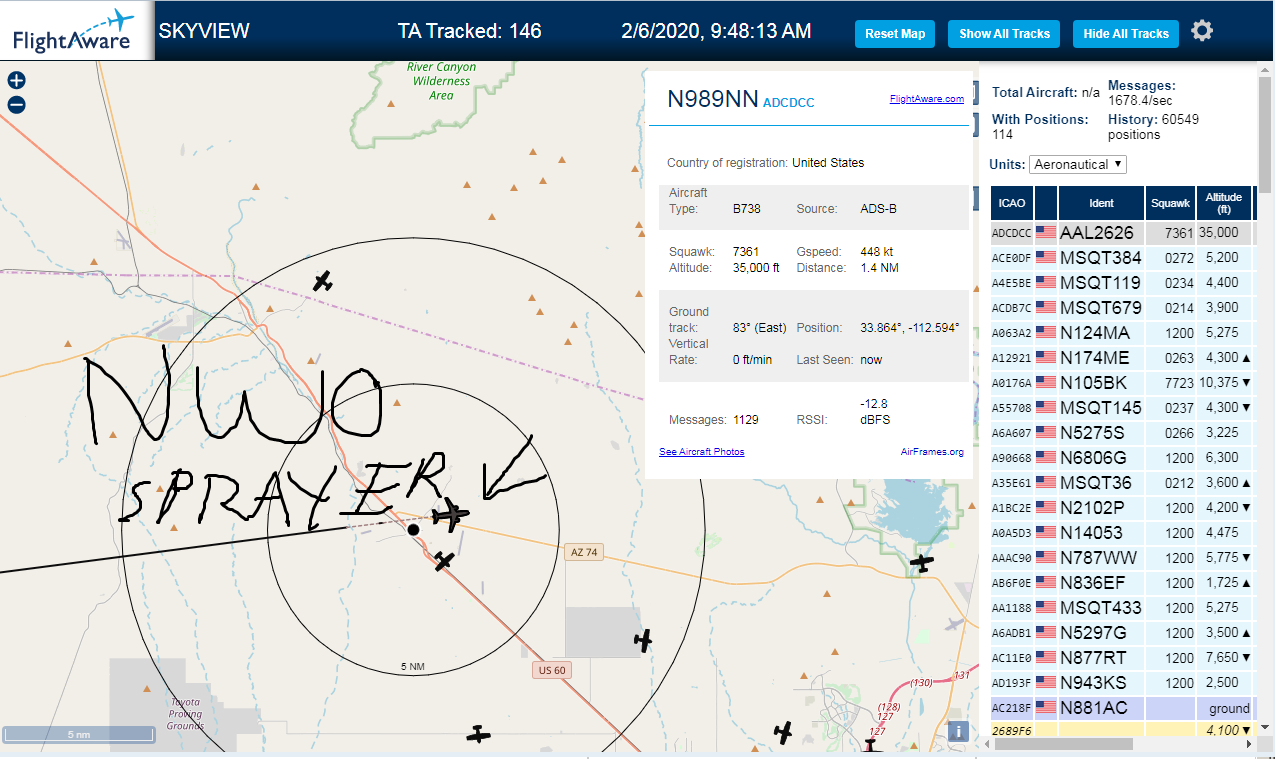
Task: Click the squawk value 7361 in the info panel
Action: [746, 252]
